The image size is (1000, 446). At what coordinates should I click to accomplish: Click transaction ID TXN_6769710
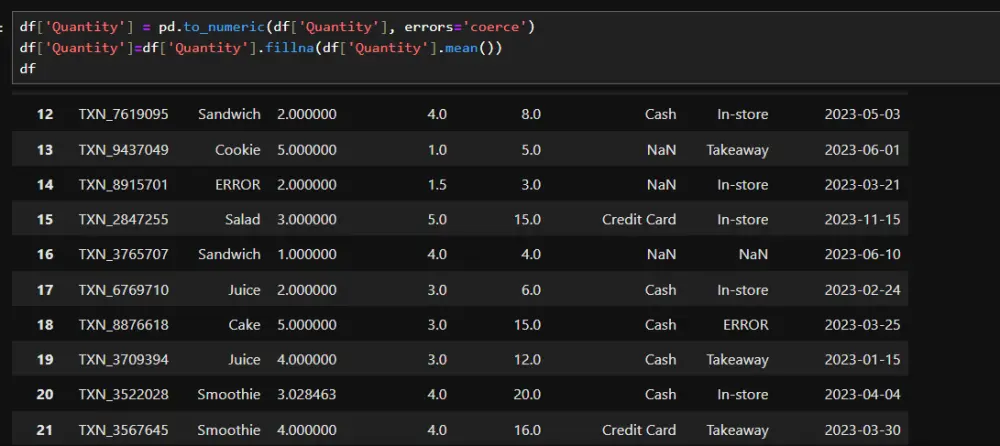click(x=124, y=290)
